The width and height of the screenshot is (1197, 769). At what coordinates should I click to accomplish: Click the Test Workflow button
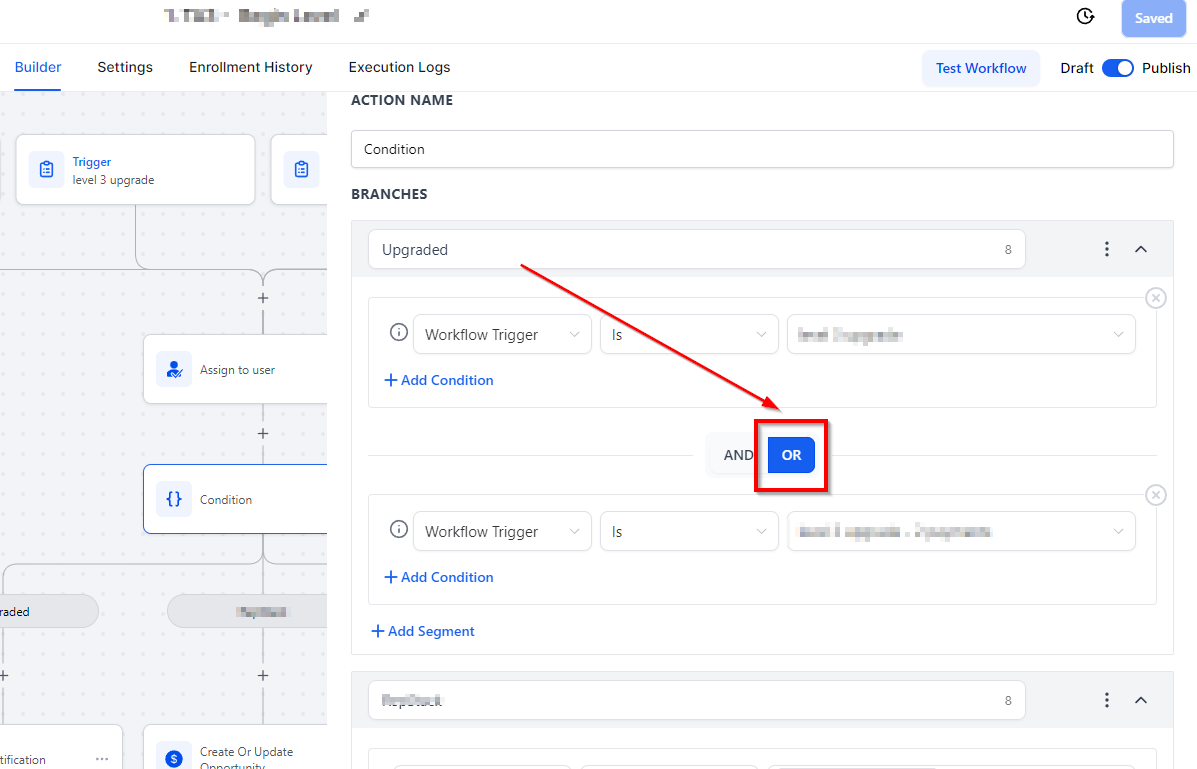[981, 68]
